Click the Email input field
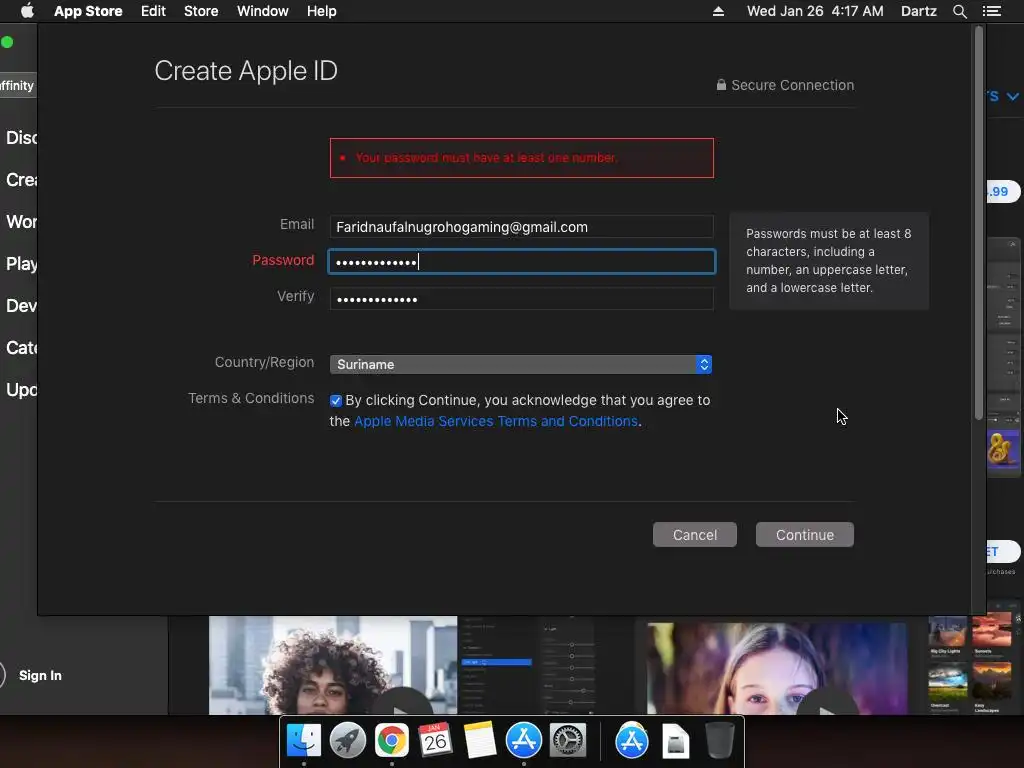This screenshot has width=1024, height=768. (x=521, y=227)
